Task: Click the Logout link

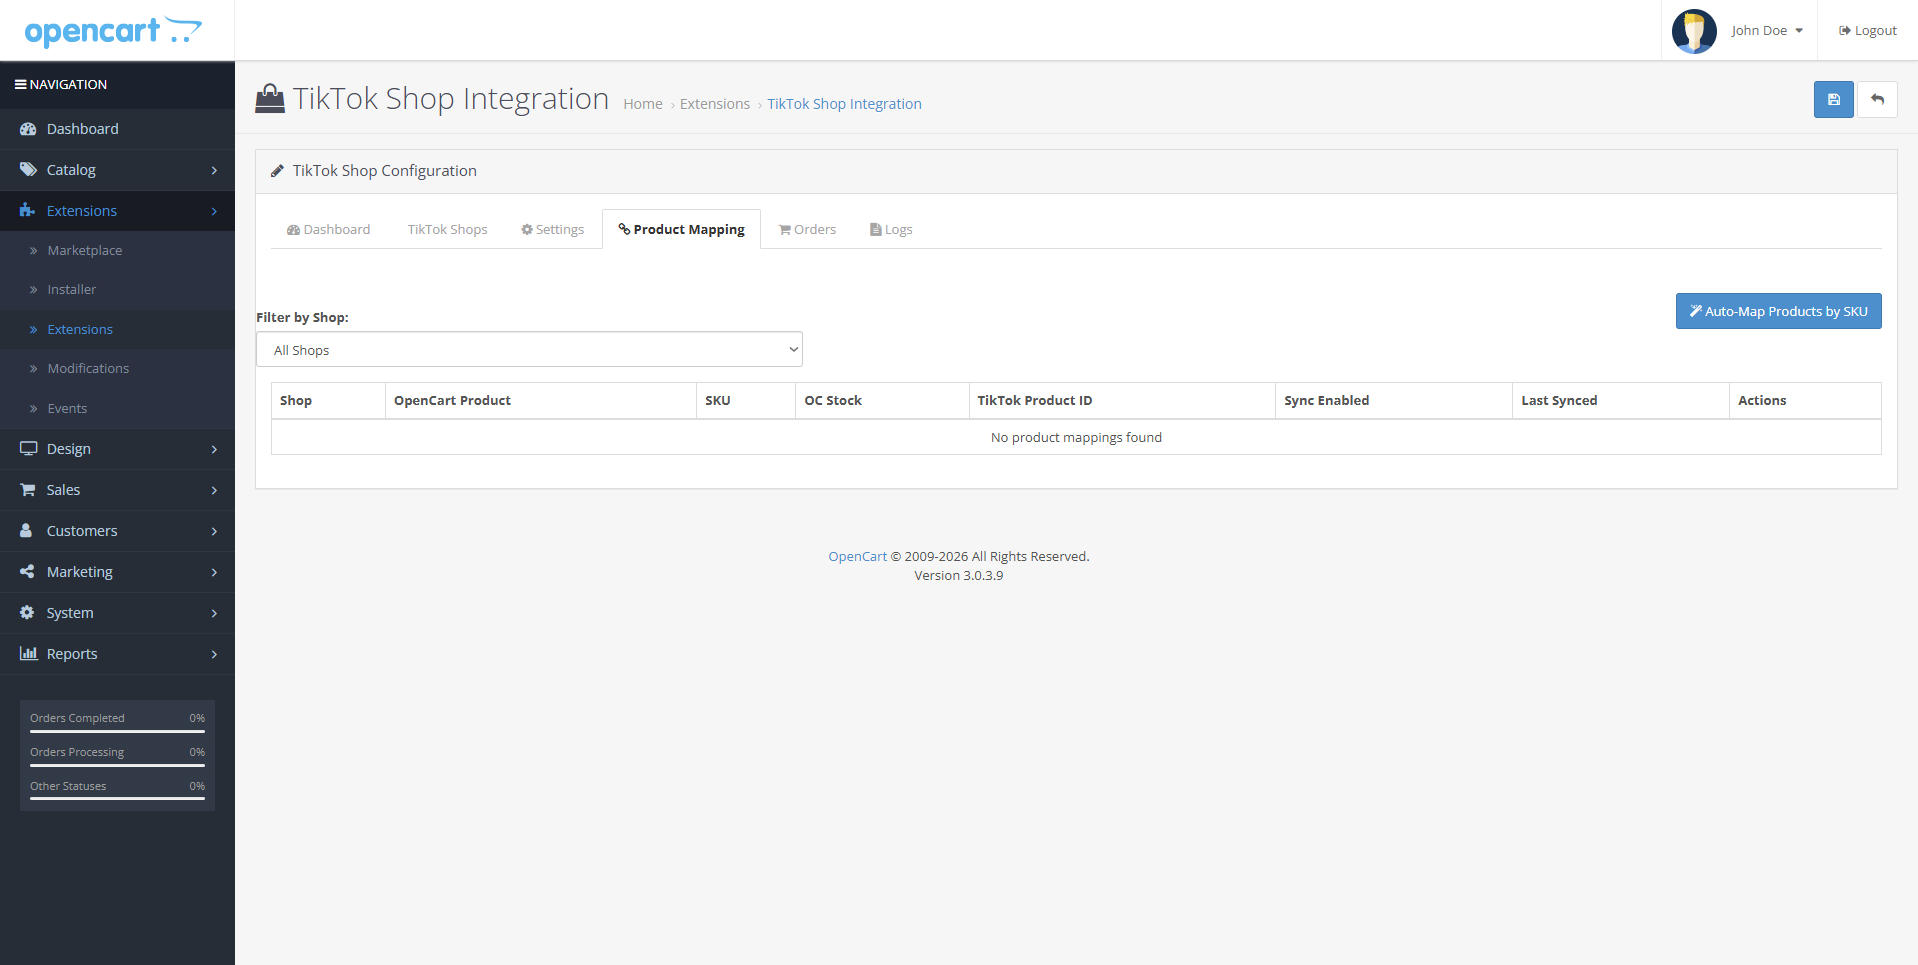Action: click(x=1867, y=31)
